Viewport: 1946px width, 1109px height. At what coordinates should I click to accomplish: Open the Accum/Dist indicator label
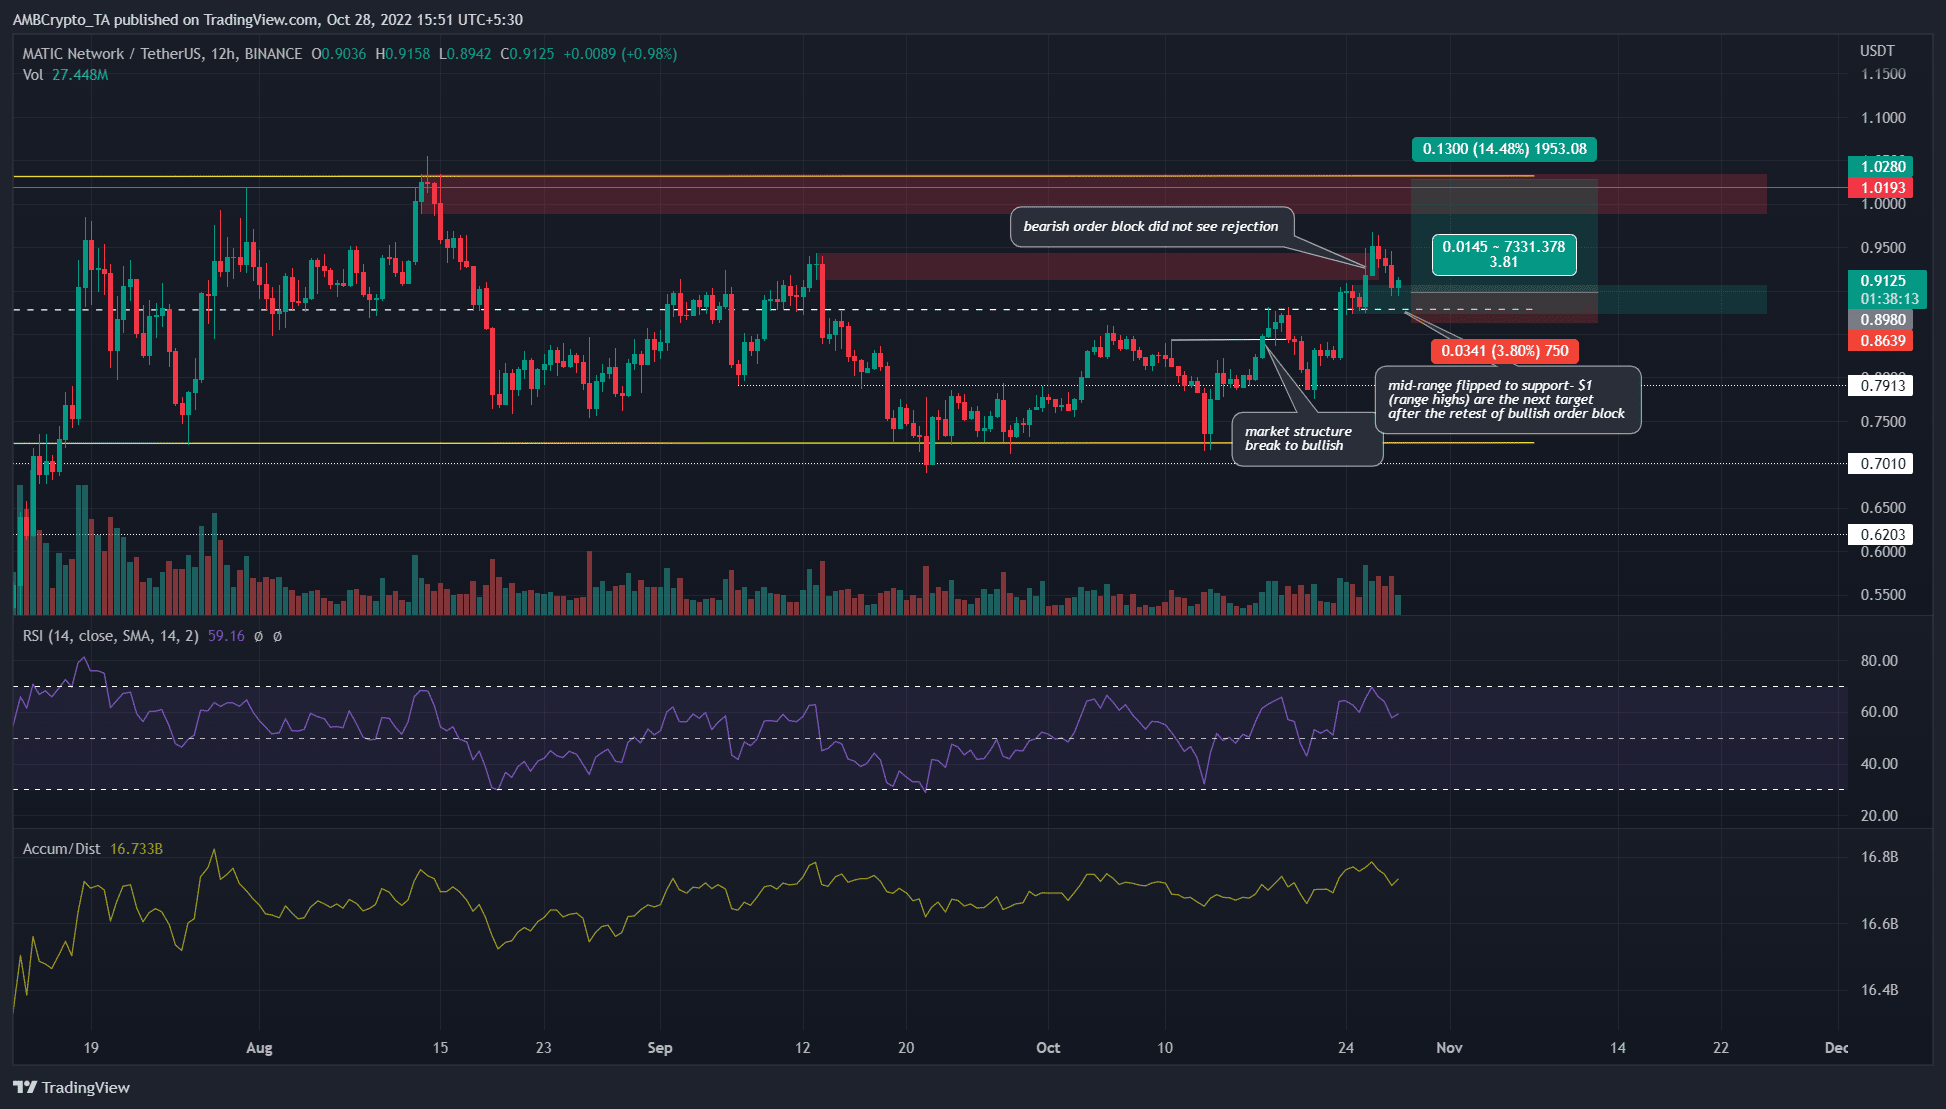coord(62,849)
